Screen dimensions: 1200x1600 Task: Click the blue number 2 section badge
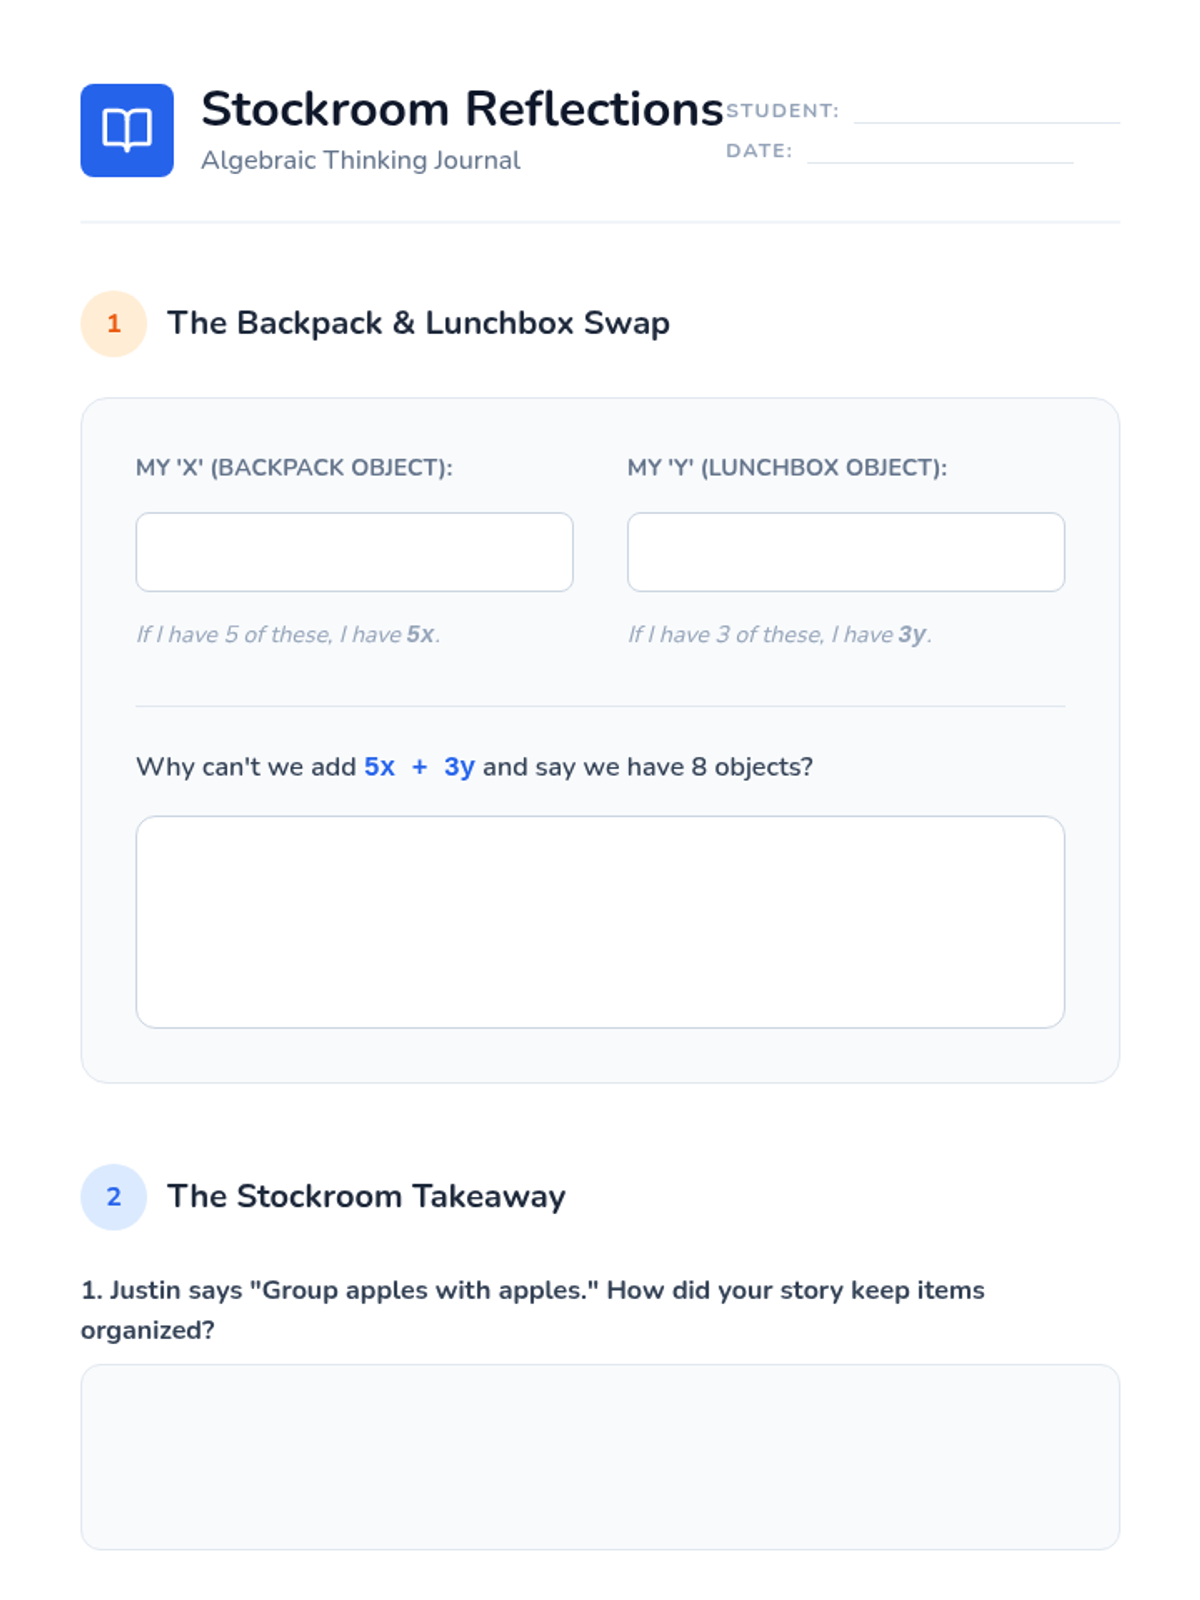point(114,1197)
